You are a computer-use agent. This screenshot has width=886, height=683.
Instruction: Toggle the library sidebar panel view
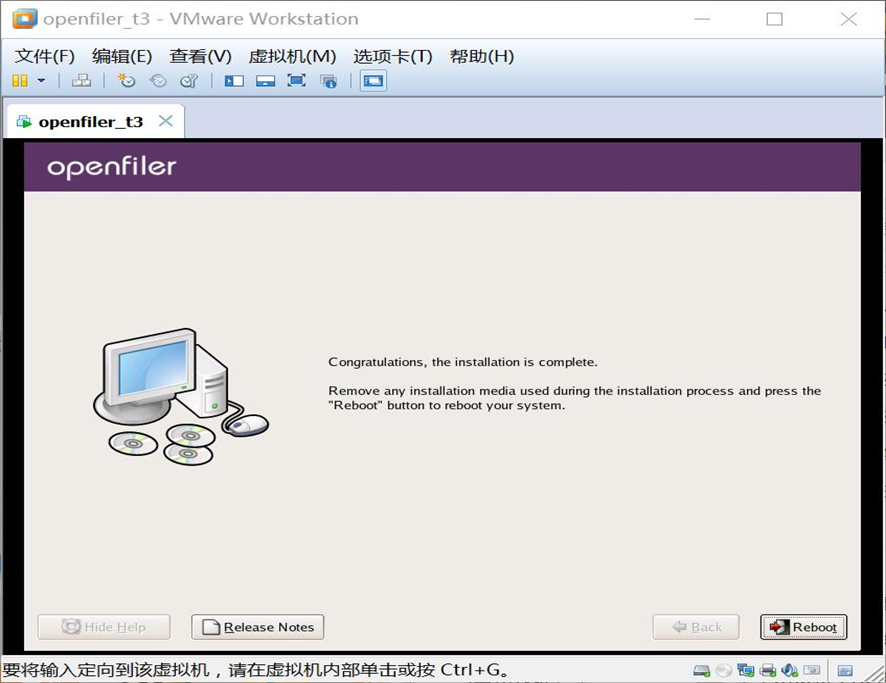click(x=234, y=81)
